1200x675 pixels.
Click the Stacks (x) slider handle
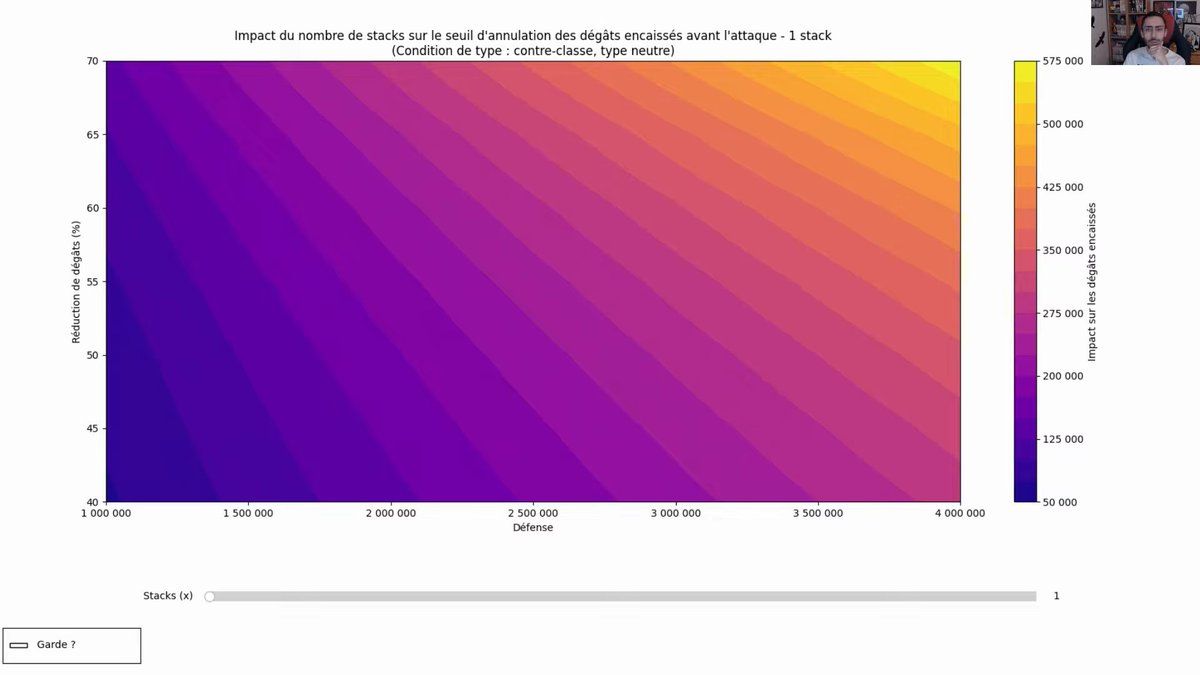coord(210,595)
